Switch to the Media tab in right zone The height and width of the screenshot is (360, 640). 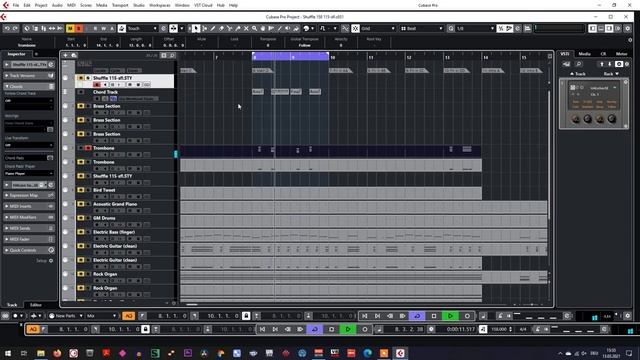point(584,54)
